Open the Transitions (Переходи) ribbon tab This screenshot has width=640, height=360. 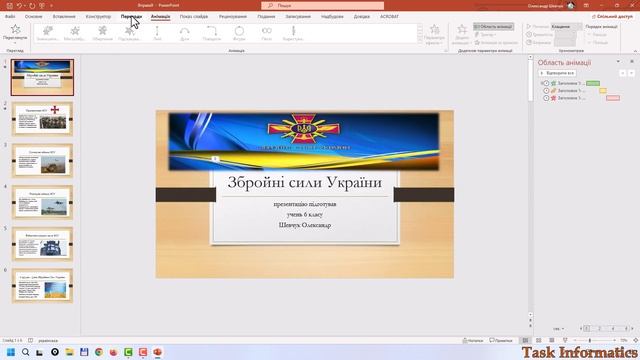click(x=131, y=17)
